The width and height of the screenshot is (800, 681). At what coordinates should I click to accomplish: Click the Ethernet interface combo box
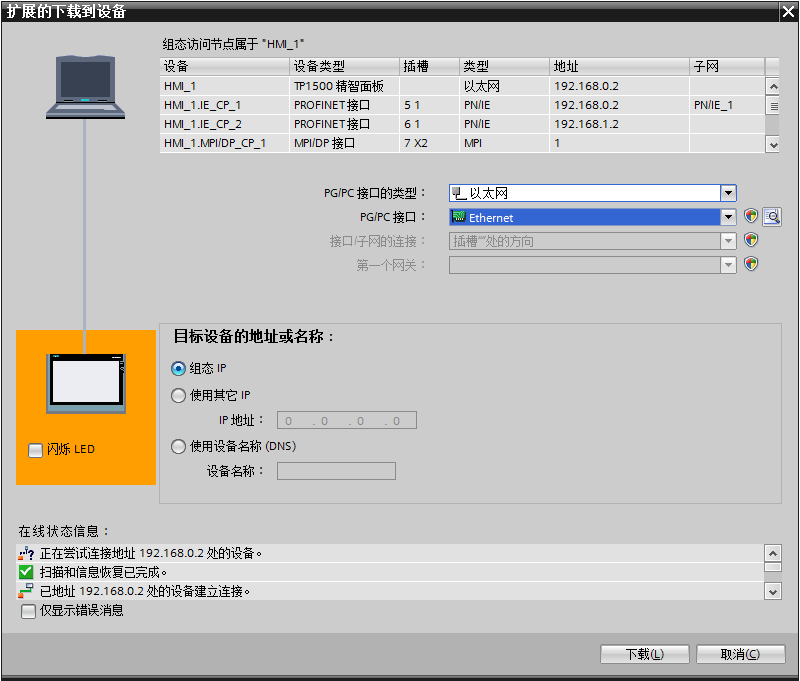592,217
